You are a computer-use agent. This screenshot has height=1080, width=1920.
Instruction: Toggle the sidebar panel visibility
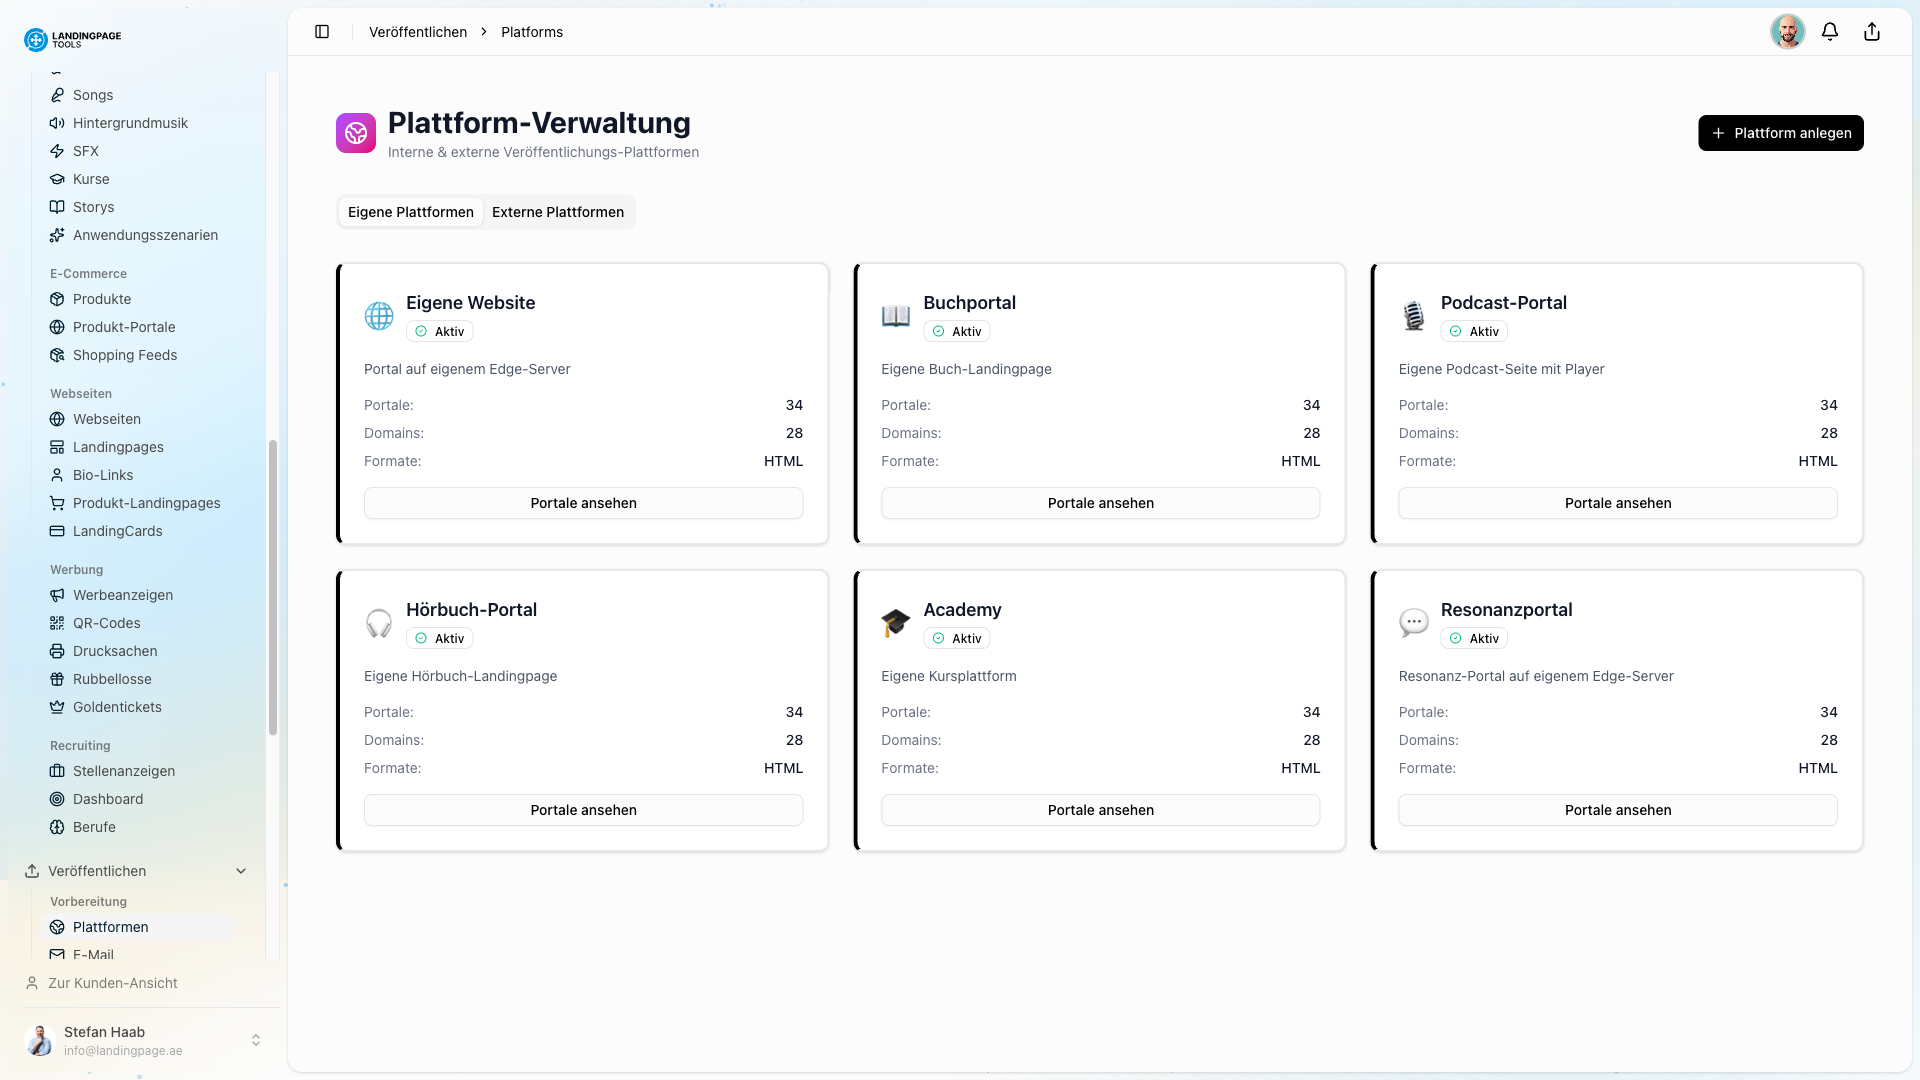322,31
